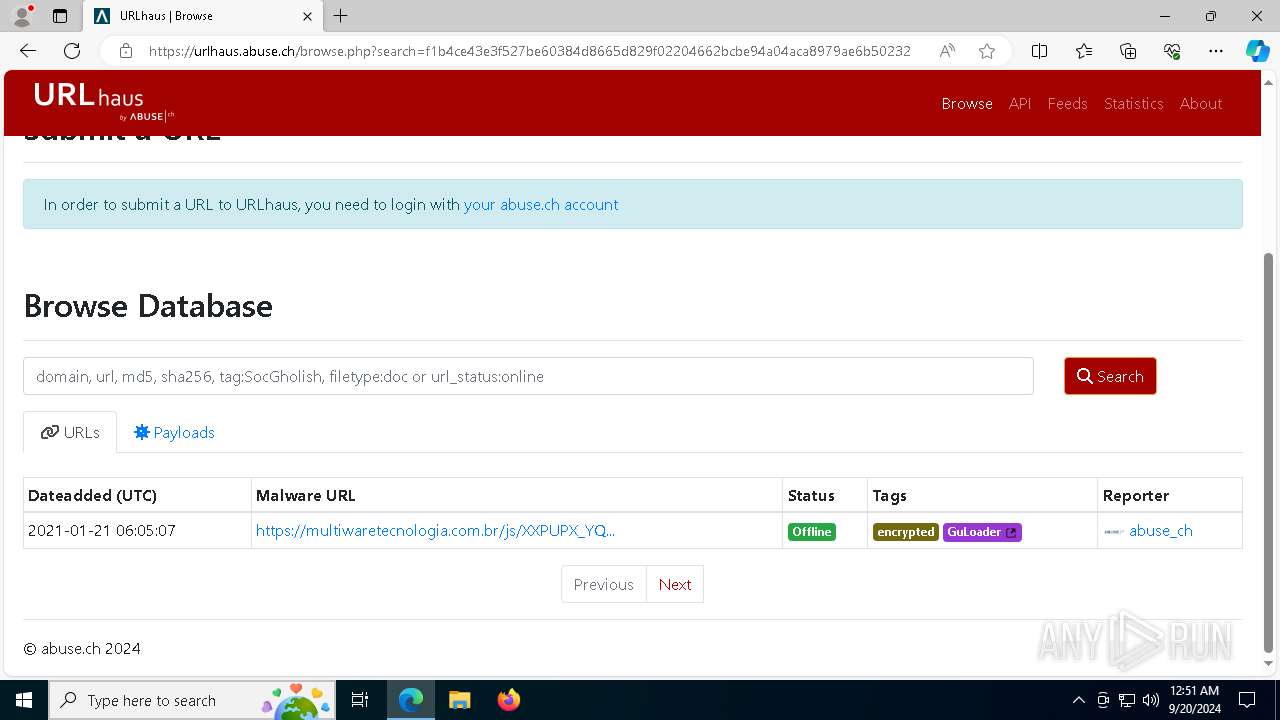Click Browse Database heading
Viewport: 1280px width, 720px height.
coord(148,306)
